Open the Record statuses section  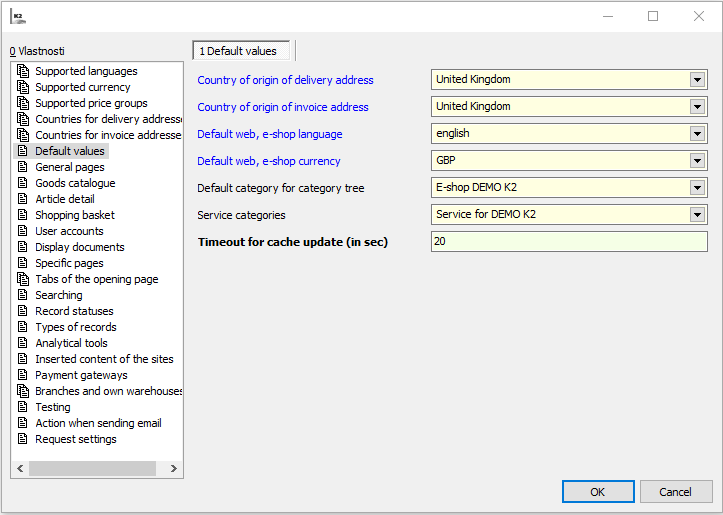tap(74, 311)
